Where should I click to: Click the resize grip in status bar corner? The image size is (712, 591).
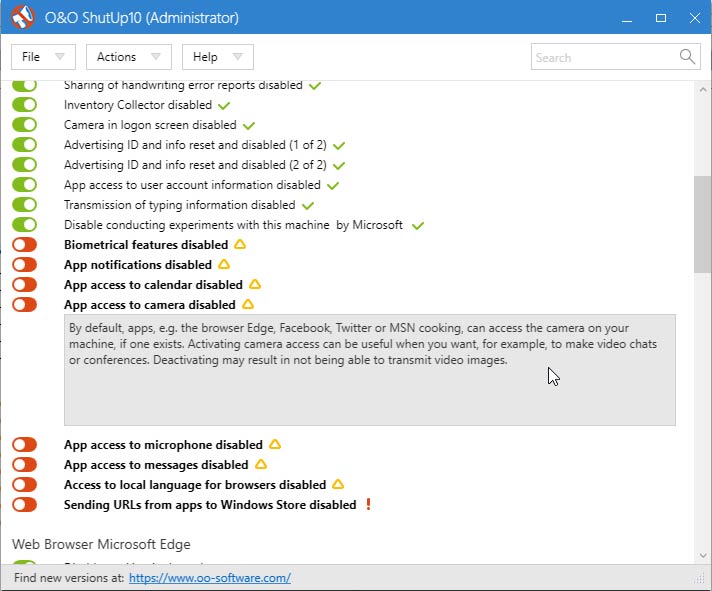(x=699, y=577)
